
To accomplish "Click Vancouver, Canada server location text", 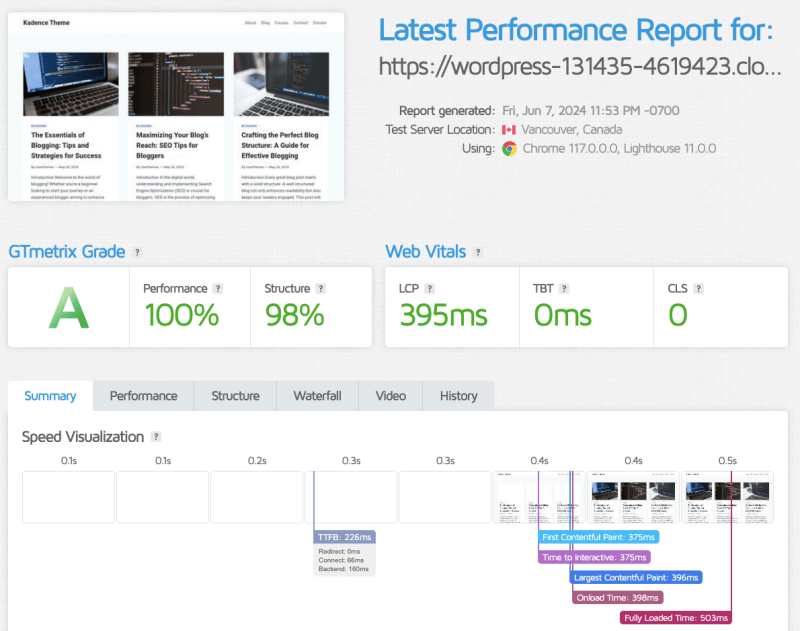I will pos(571,130).
